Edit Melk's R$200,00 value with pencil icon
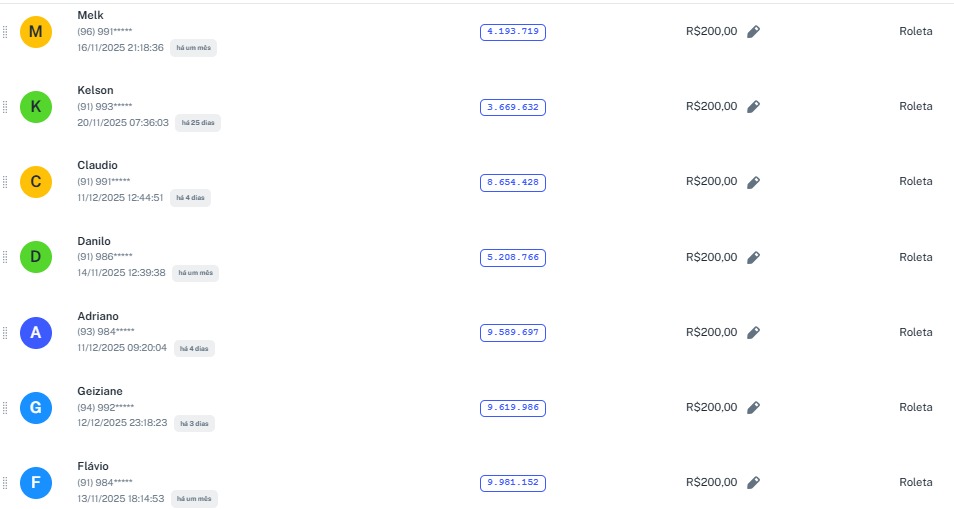 click(x=754, y=32)
